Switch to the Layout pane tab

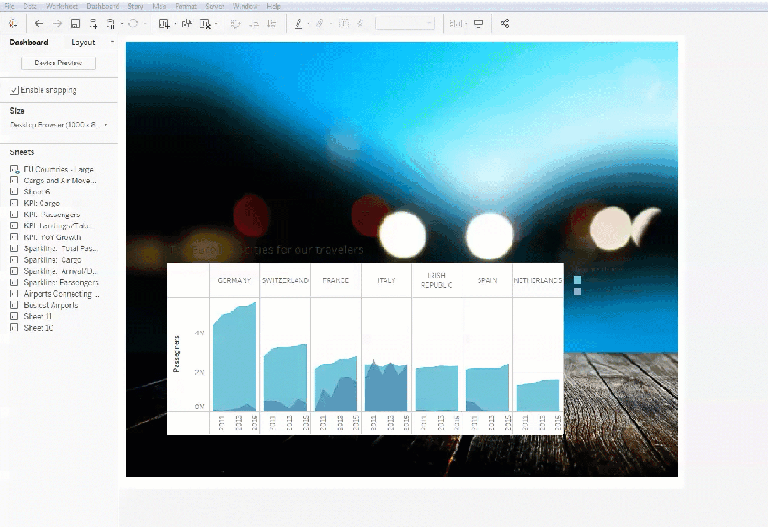[x=83, y=42]
